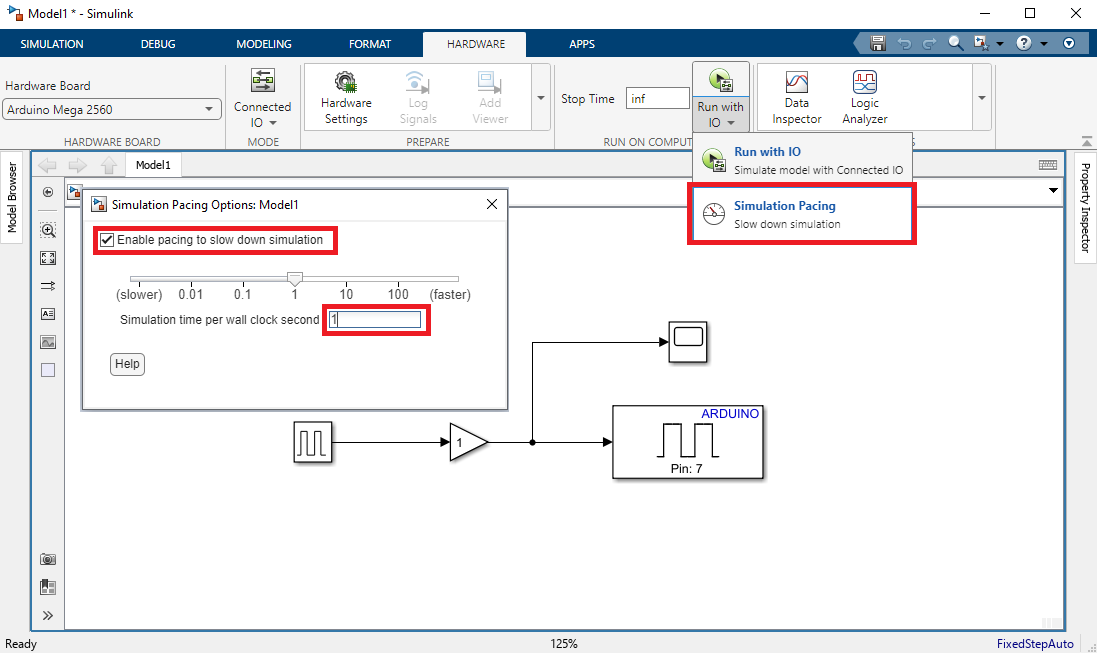Click the Scope block in the model

[688, 338]
